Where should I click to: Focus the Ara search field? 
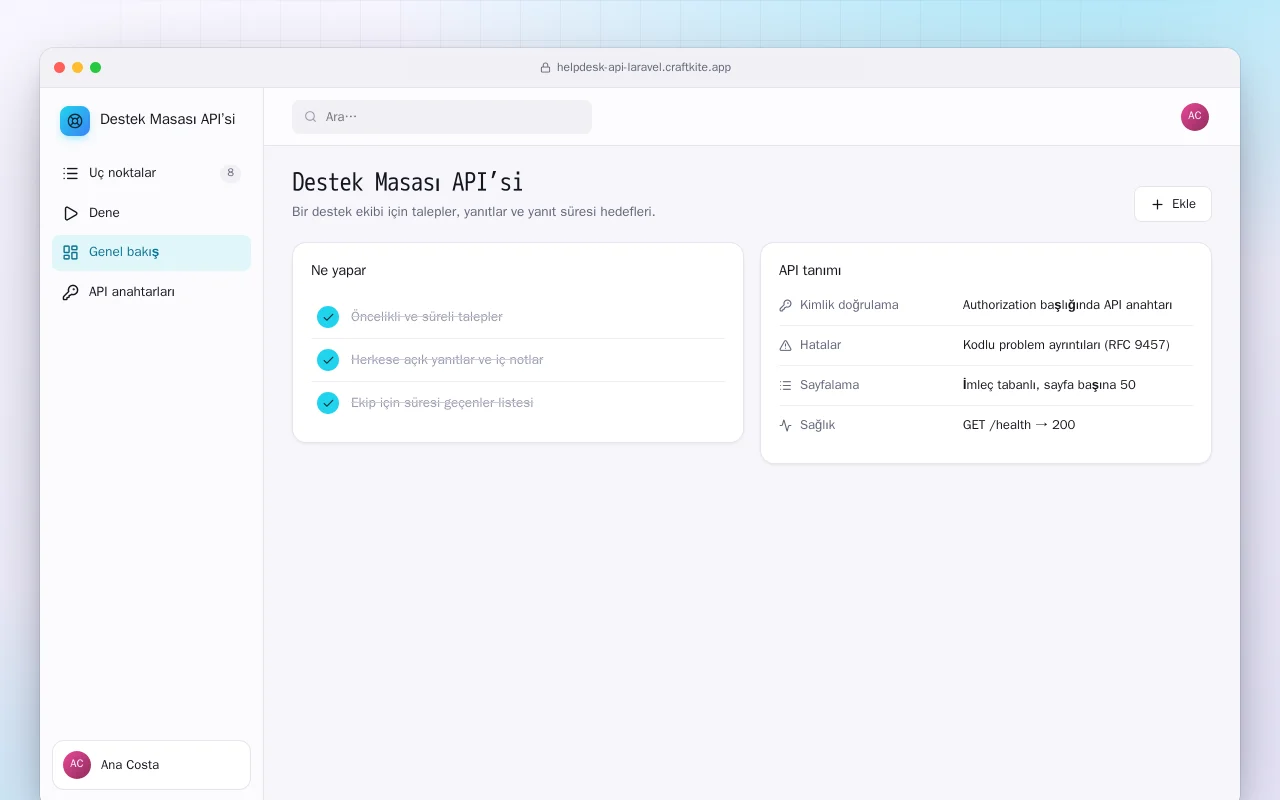(x=442, y=117)
